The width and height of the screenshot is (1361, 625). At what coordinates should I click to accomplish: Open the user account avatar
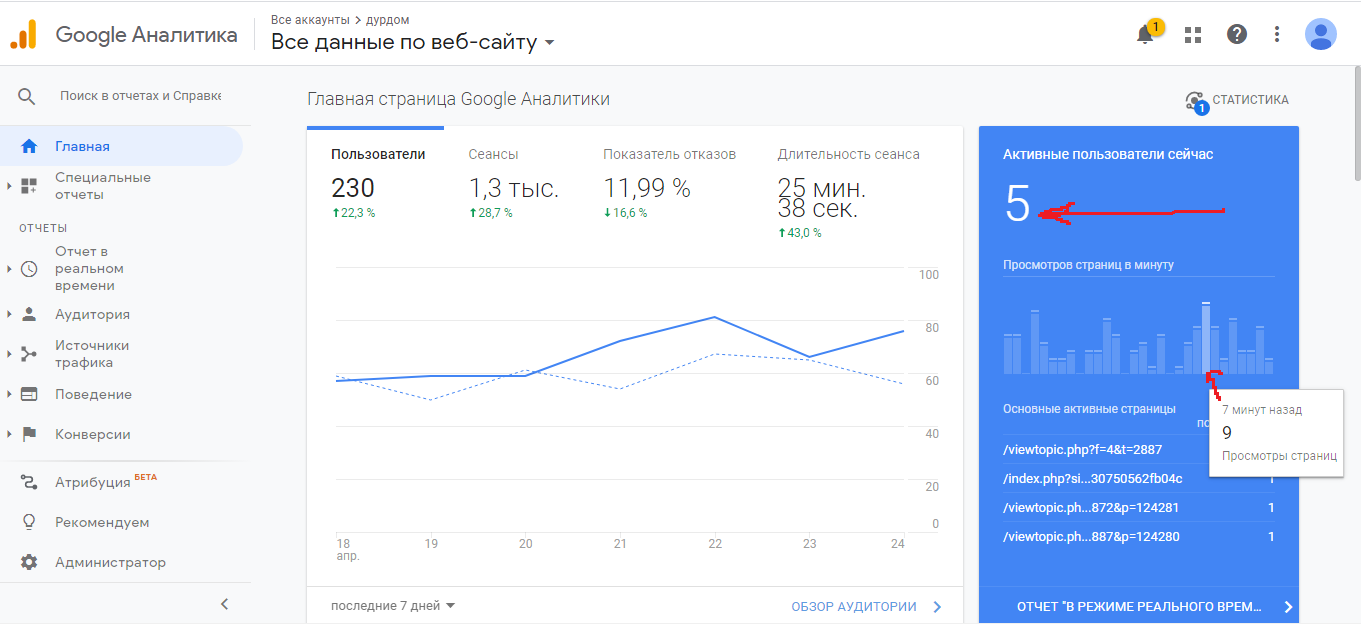tap(1321, 34)
